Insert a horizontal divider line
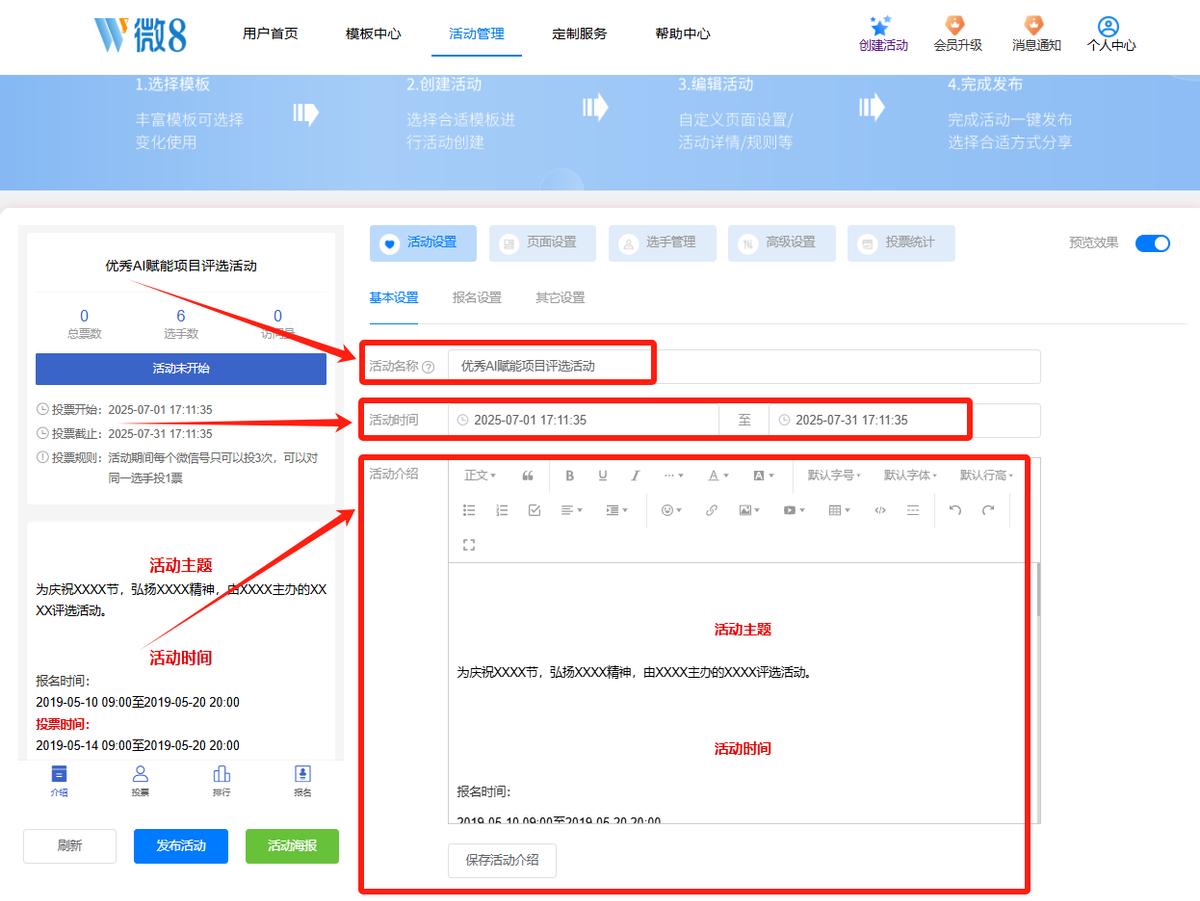 click(x=913, y=510)
